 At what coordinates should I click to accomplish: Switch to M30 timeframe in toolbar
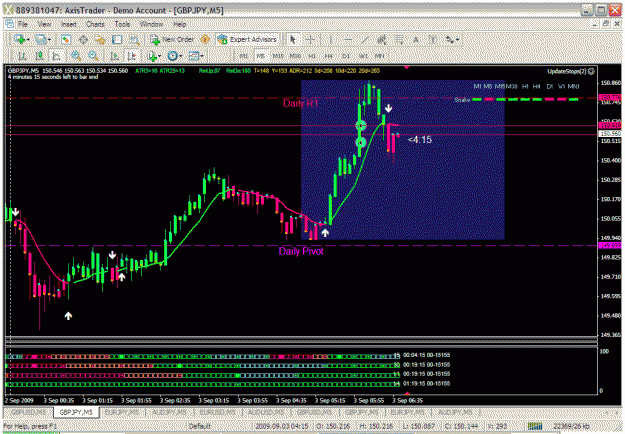point(295,56)
